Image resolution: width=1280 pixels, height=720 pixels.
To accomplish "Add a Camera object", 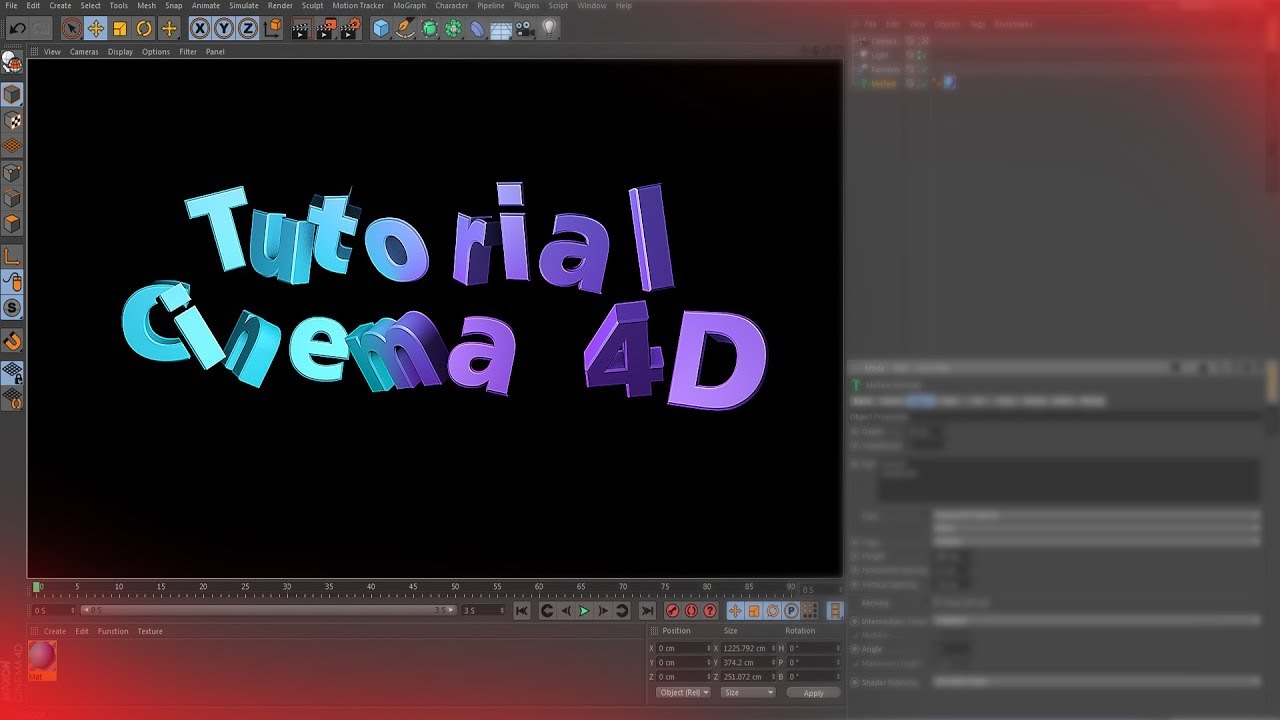I will click(x=525, y=28).
